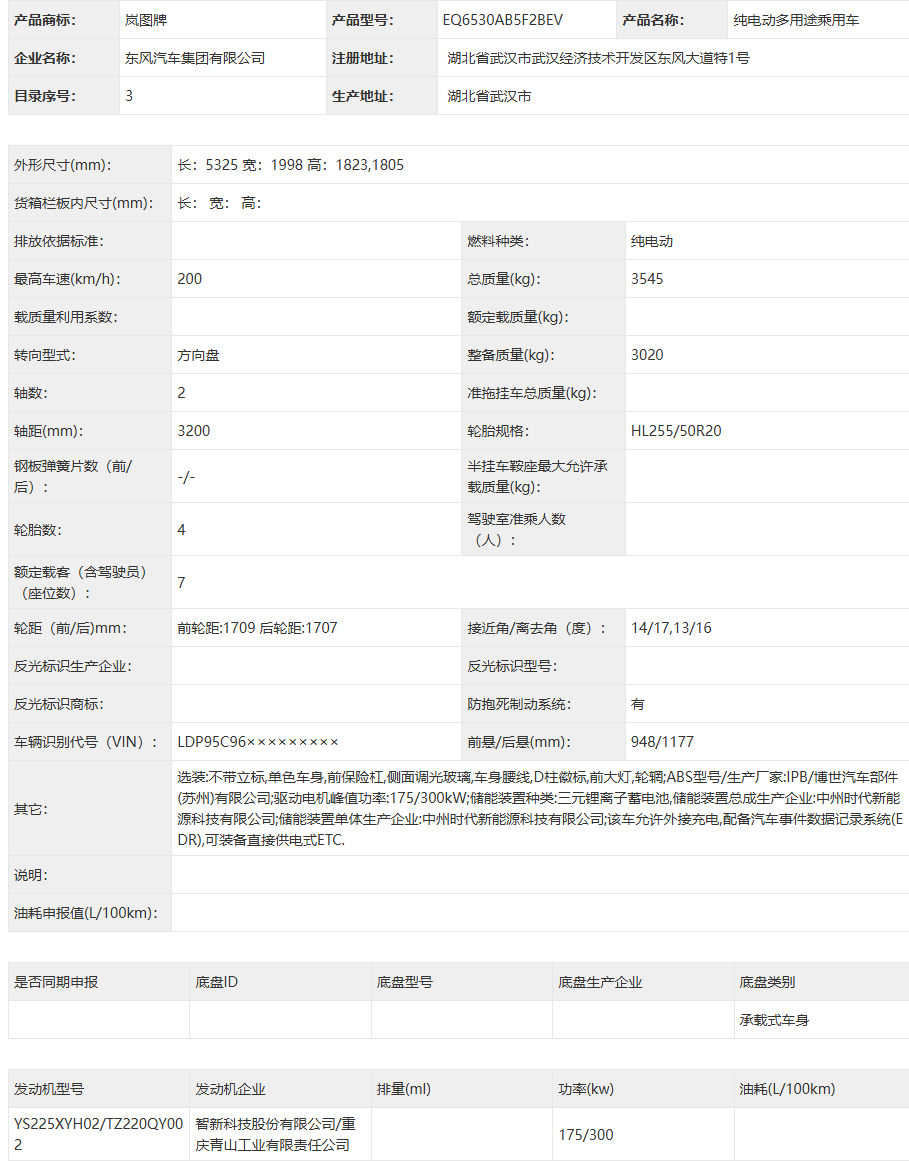This screenshot has height=1161, width=909.
Task: Select the exterior dimensions value row
Action: click(x=540, y=165)
